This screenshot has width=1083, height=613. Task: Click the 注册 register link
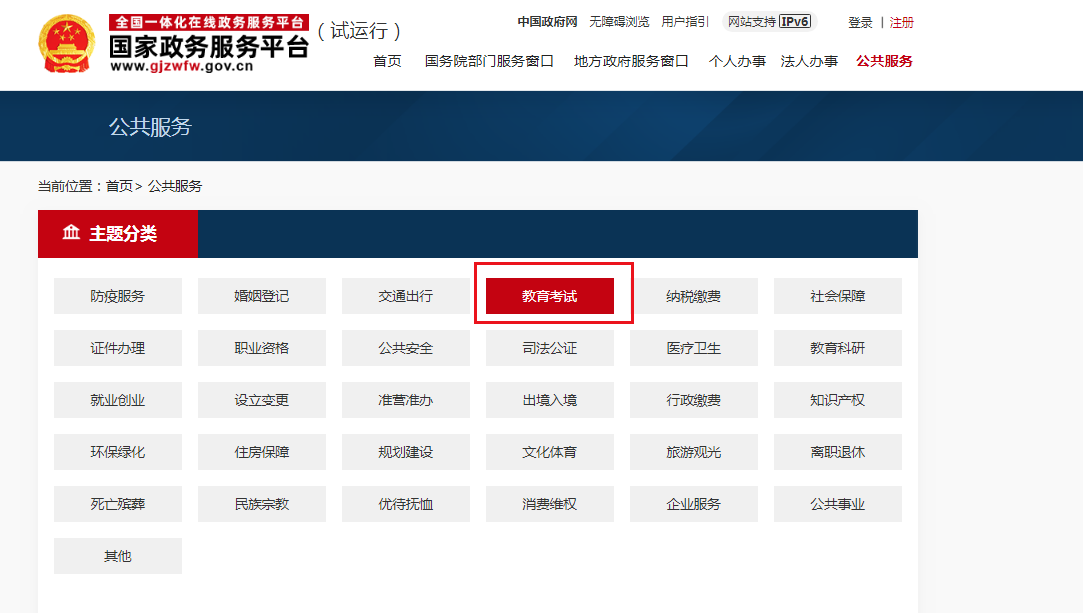901,23
